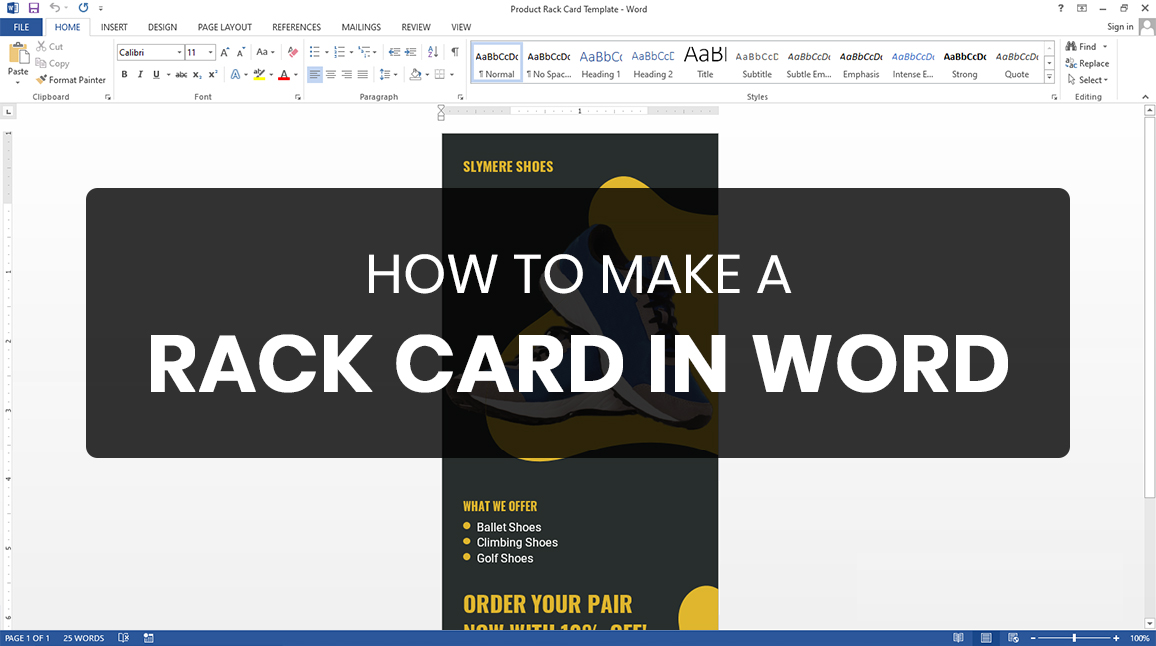Apply strikethrough to text
Viewport: 1156px width, 646px height.
181,73
